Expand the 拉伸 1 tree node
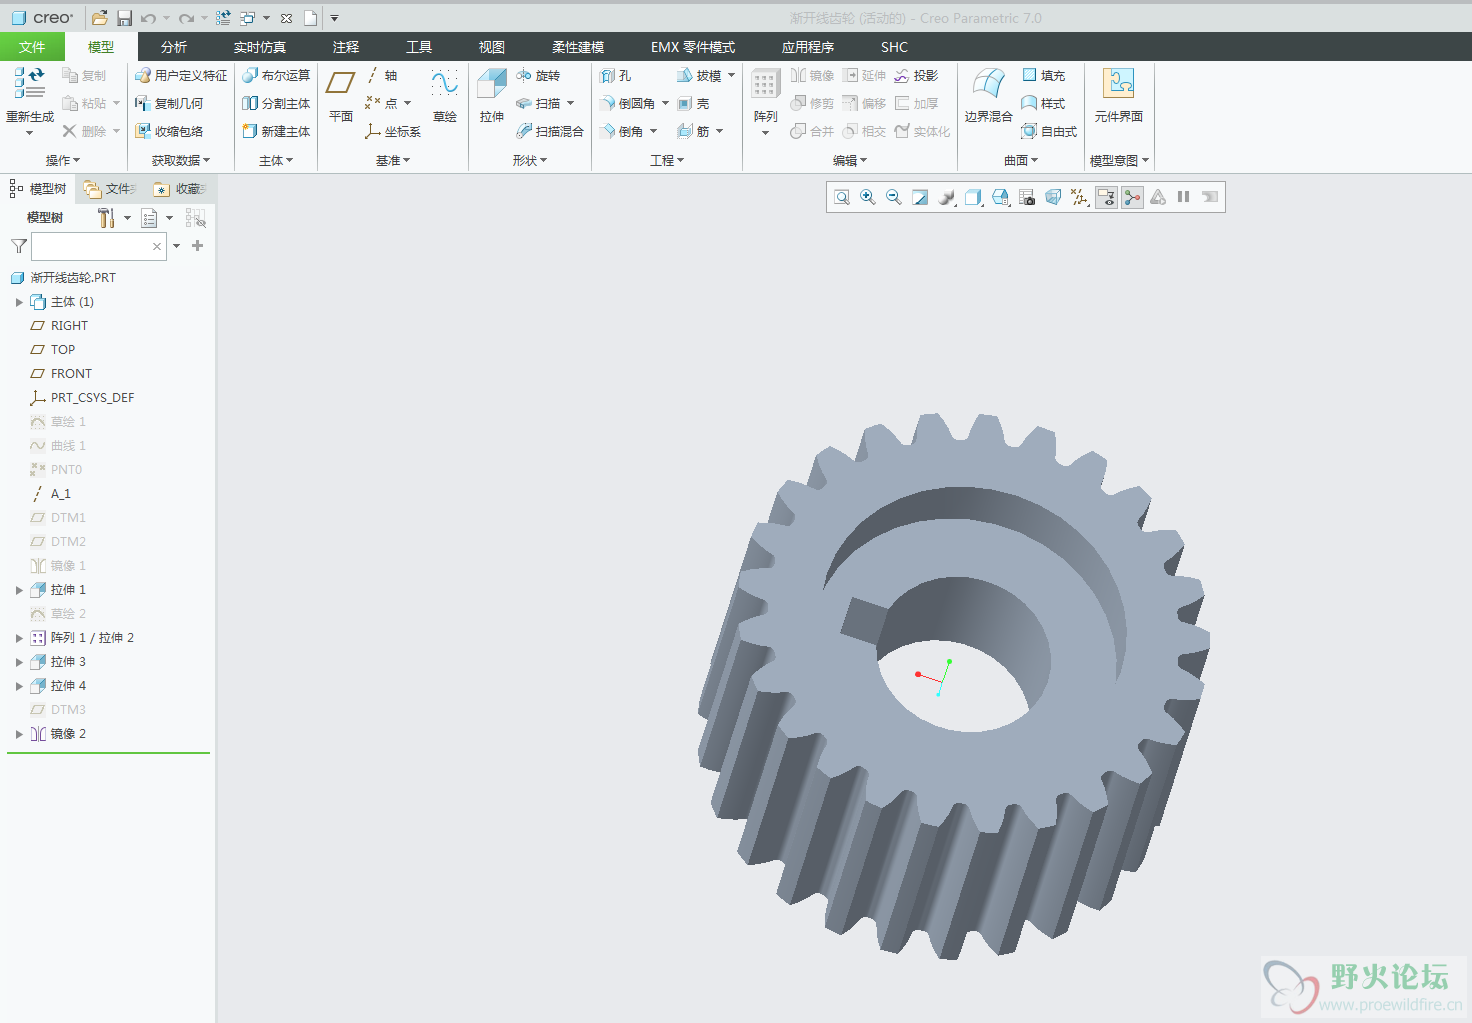The image size is (1472, 1023). [x=19, y=590]
